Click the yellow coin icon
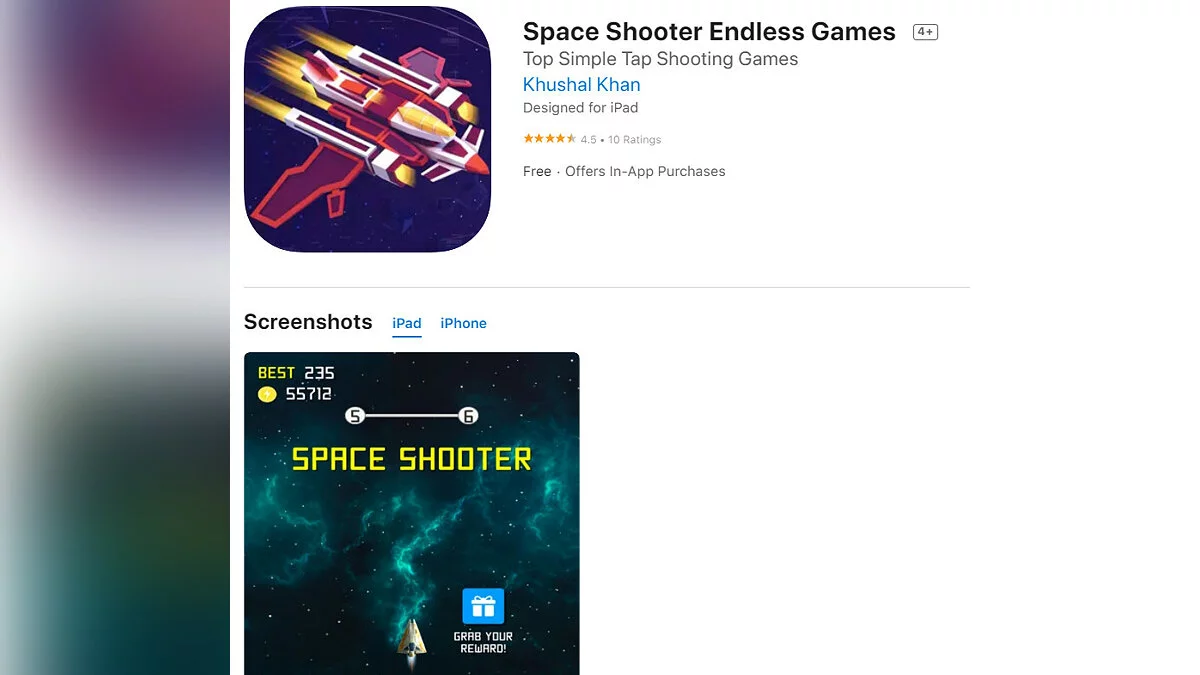This screenshot has height=675, width=1200. click(x=267, y=394)
